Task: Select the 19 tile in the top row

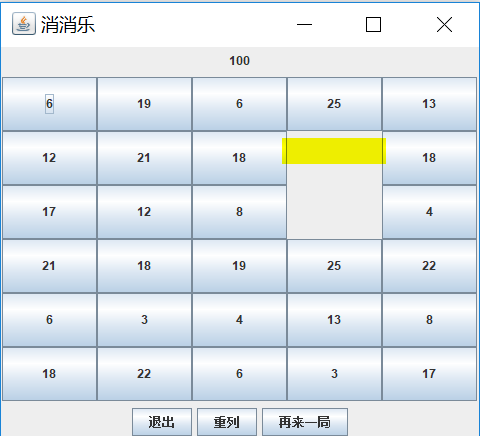Action: pos(144,104)
